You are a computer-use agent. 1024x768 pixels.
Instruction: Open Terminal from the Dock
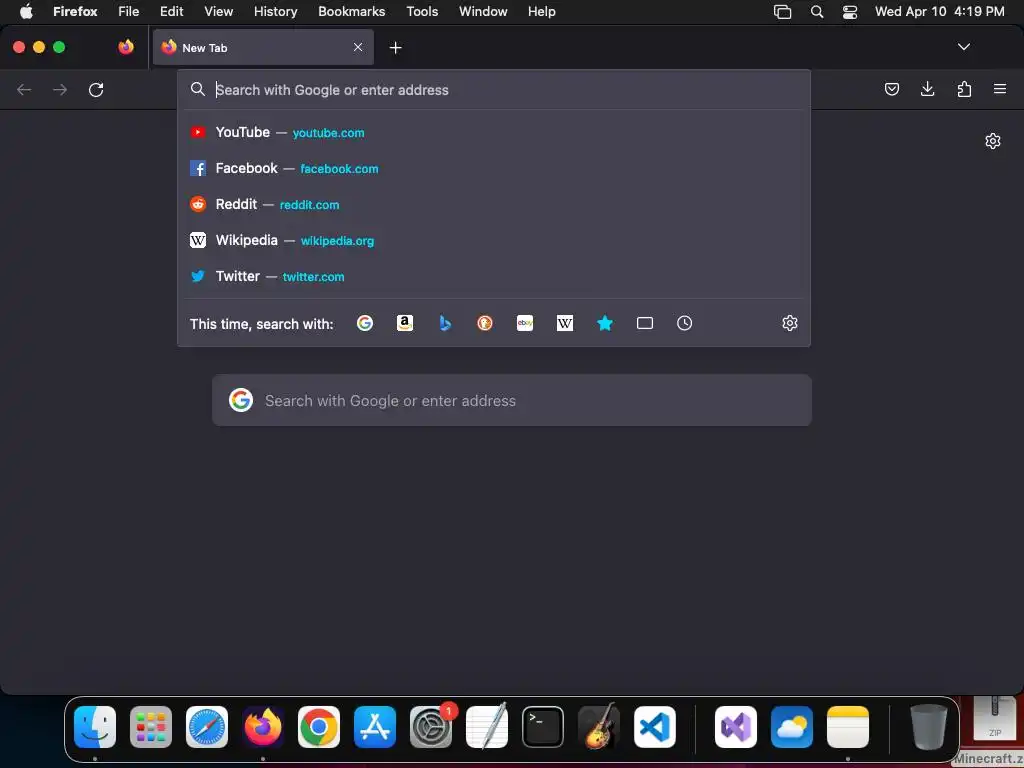tap(543, 727)
